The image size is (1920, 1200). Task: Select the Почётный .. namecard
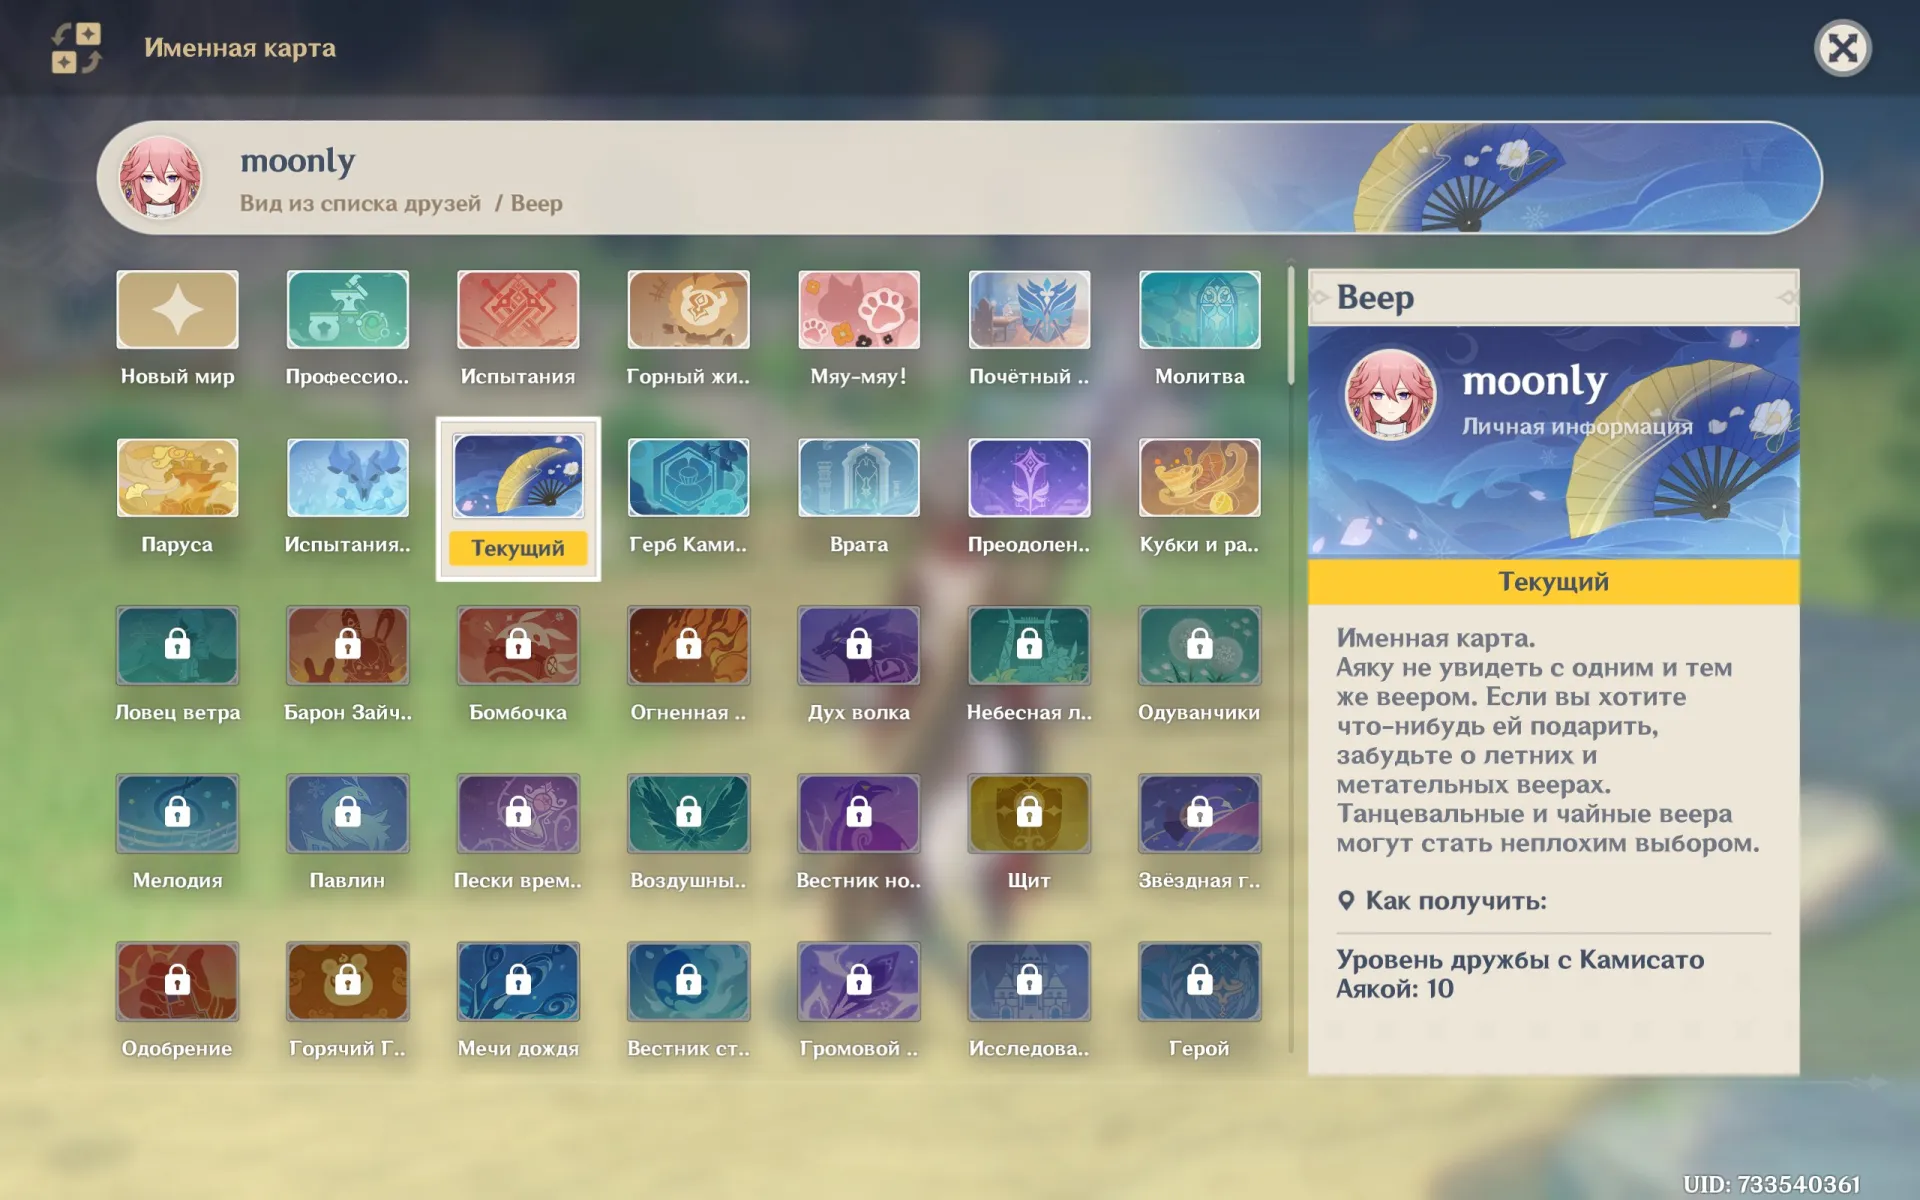[1029, 310]
